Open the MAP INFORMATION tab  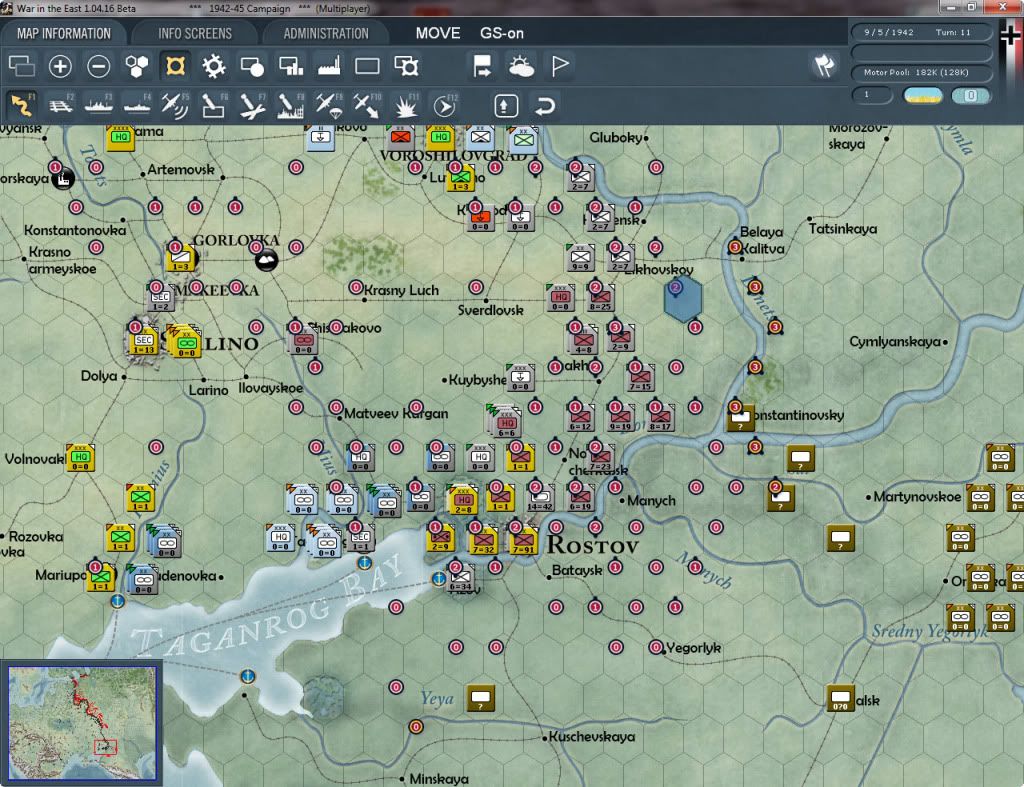click(x=63, y=33)
